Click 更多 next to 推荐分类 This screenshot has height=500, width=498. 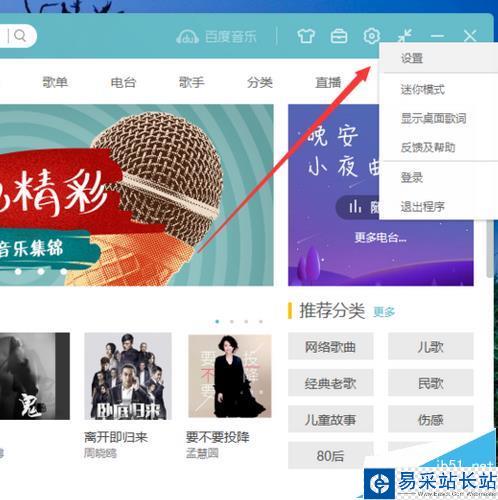coord(384,312)
